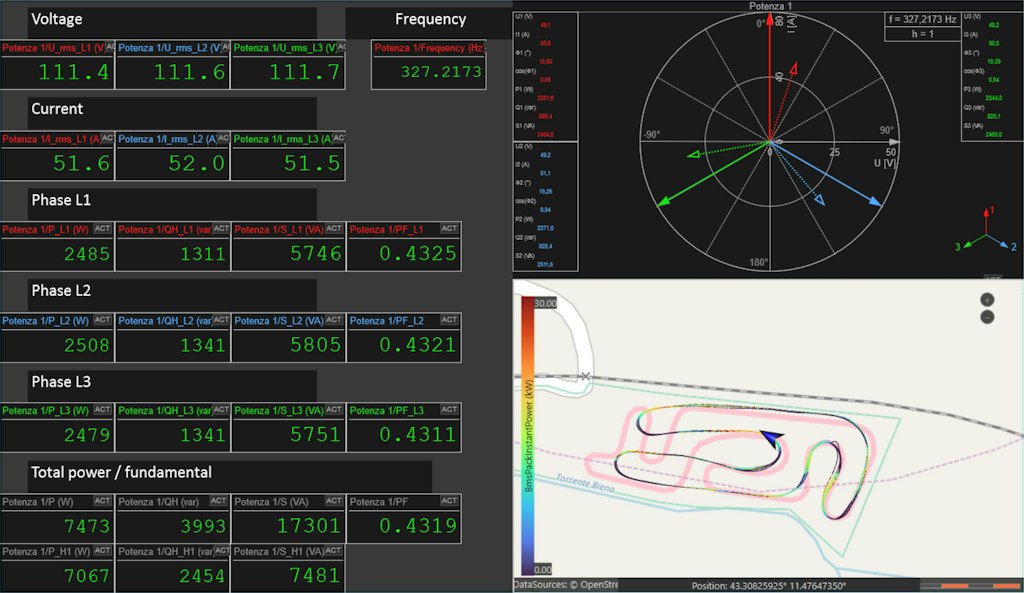Click the 1-2-3 phase axis legend icon
Screen dimensions: 1024x593
986,229
